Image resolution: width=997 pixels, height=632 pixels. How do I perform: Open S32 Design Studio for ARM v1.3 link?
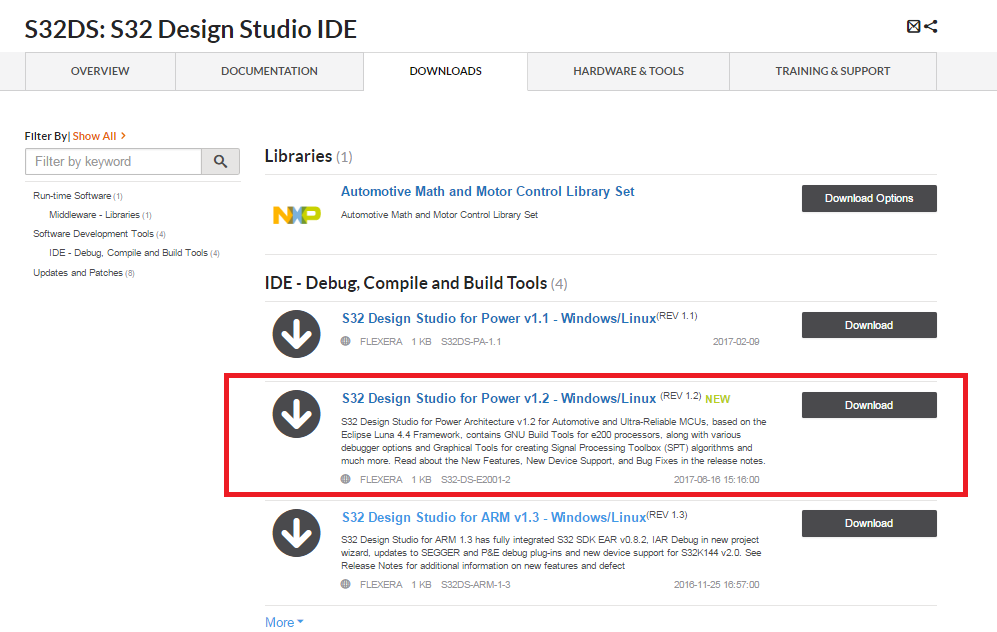(x=494, y=518)
